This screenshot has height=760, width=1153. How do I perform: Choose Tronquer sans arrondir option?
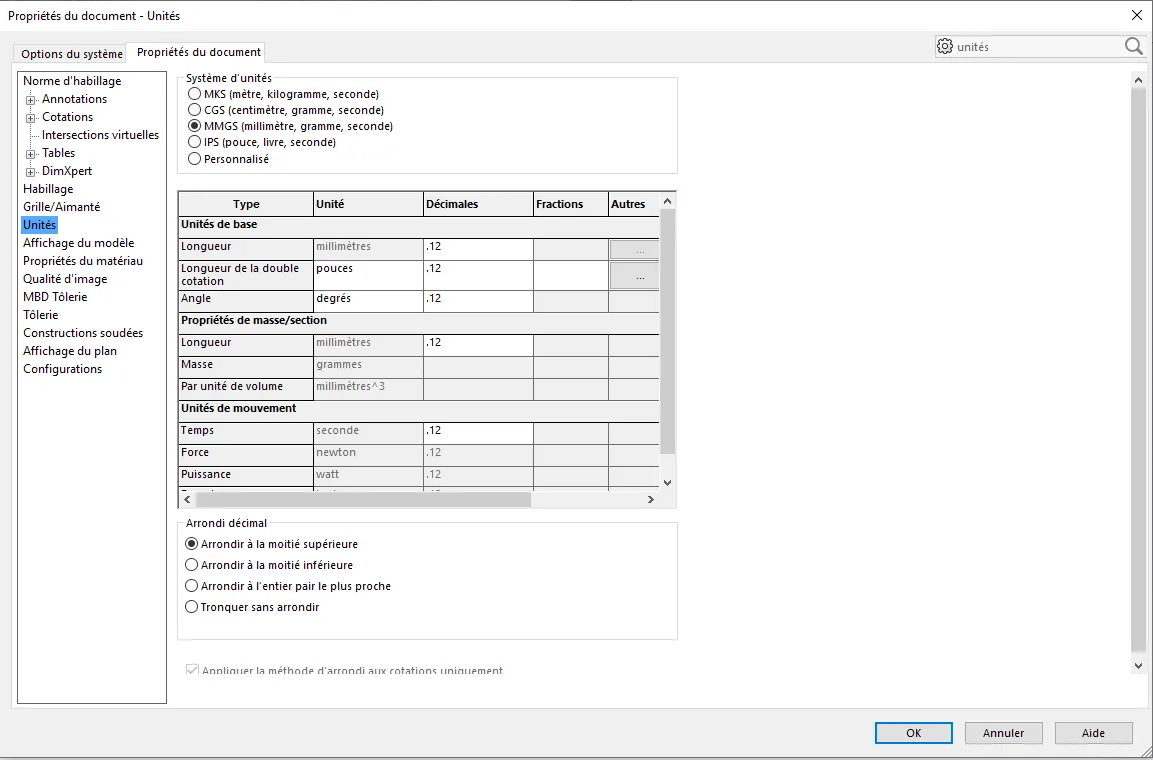pyautogui.click(x=191, y=607)
